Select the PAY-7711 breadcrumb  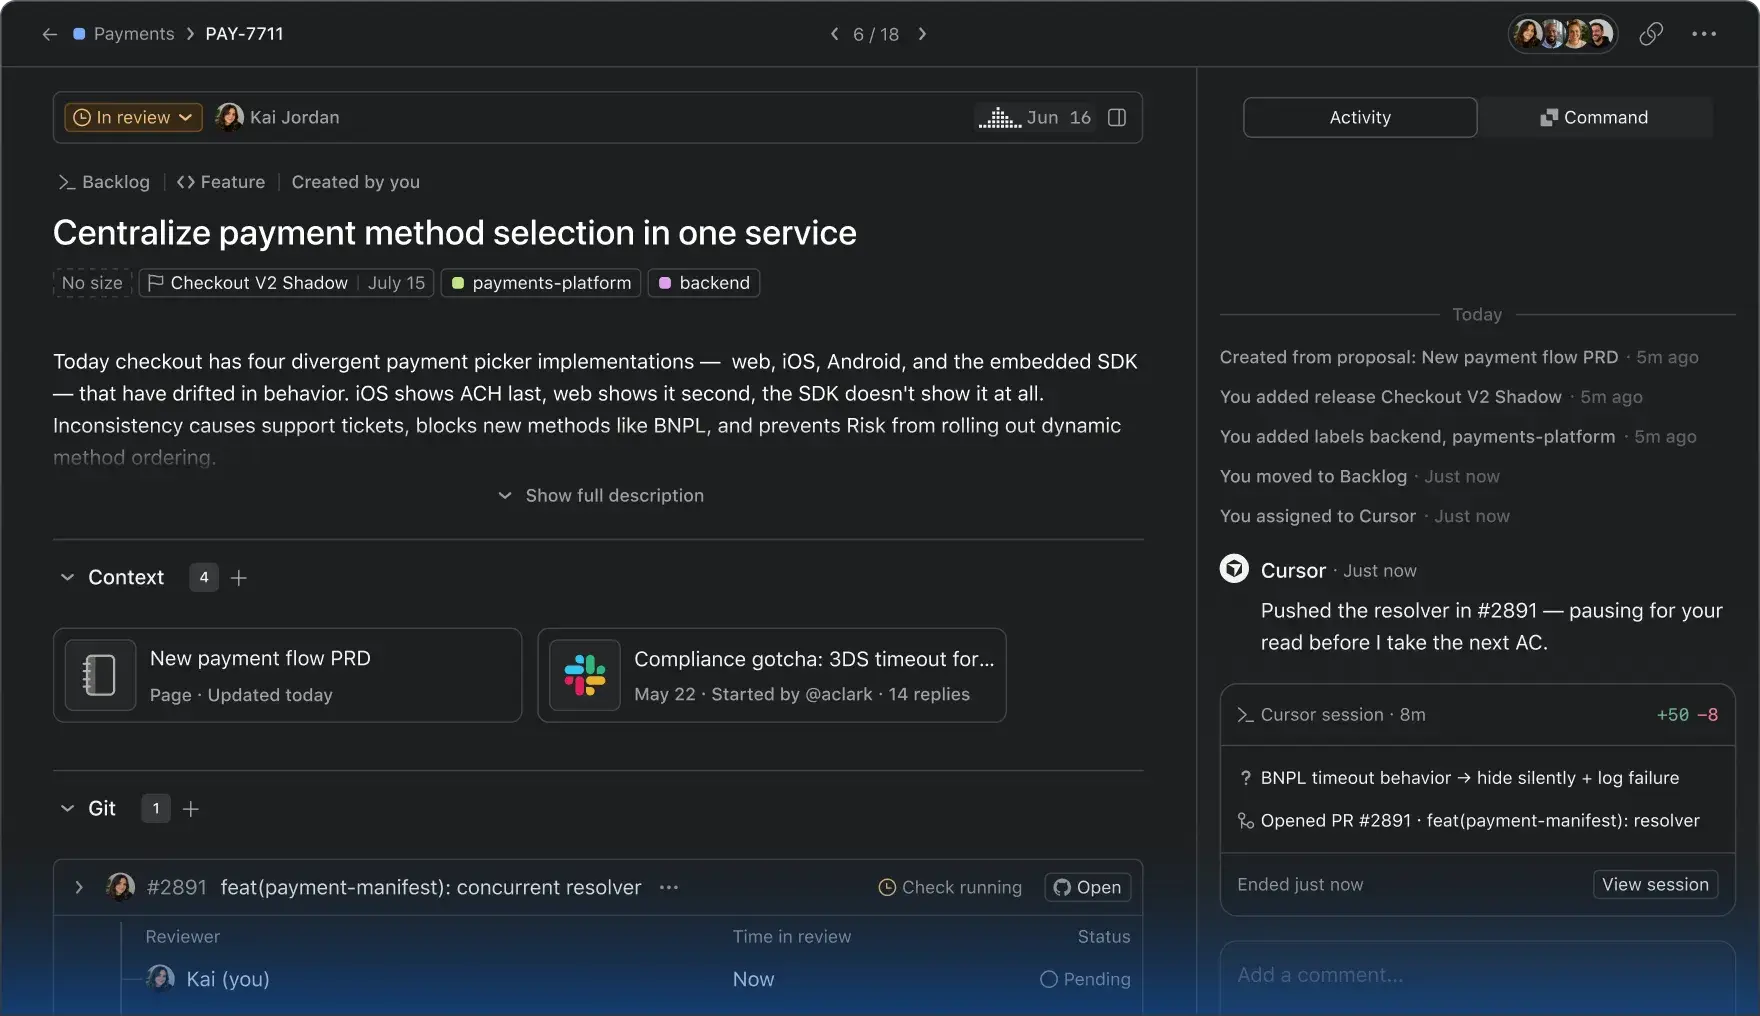point(244,34)
